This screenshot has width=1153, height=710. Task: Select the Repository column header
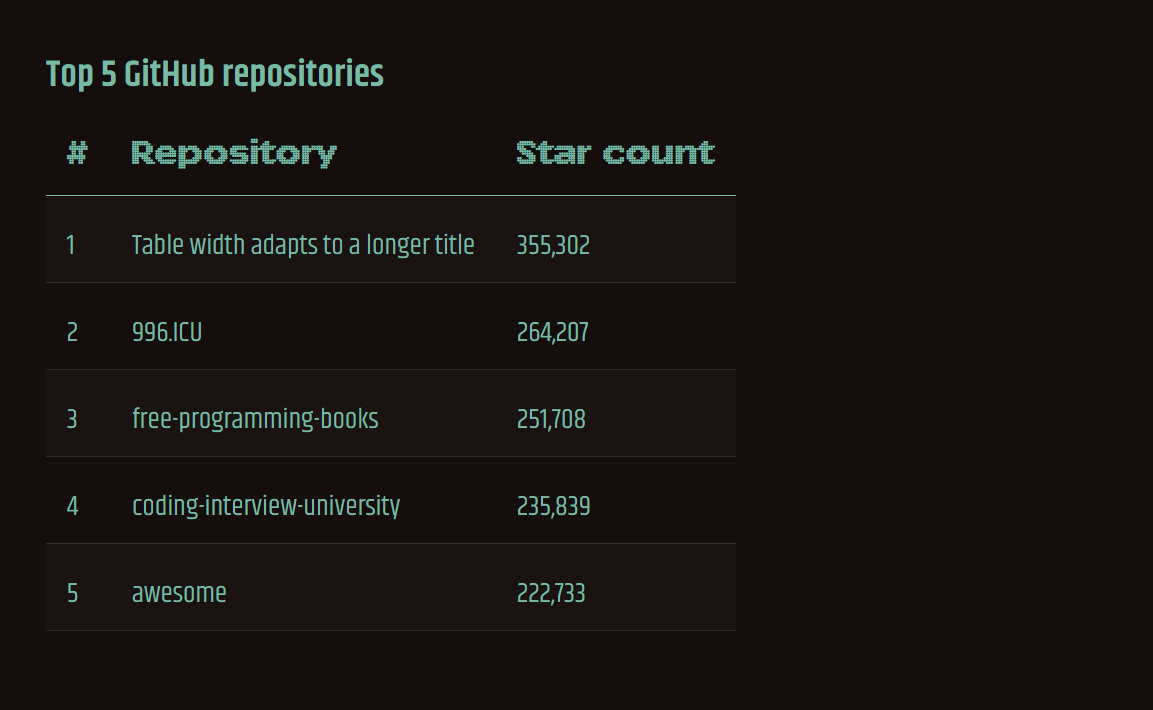(234, 153)
